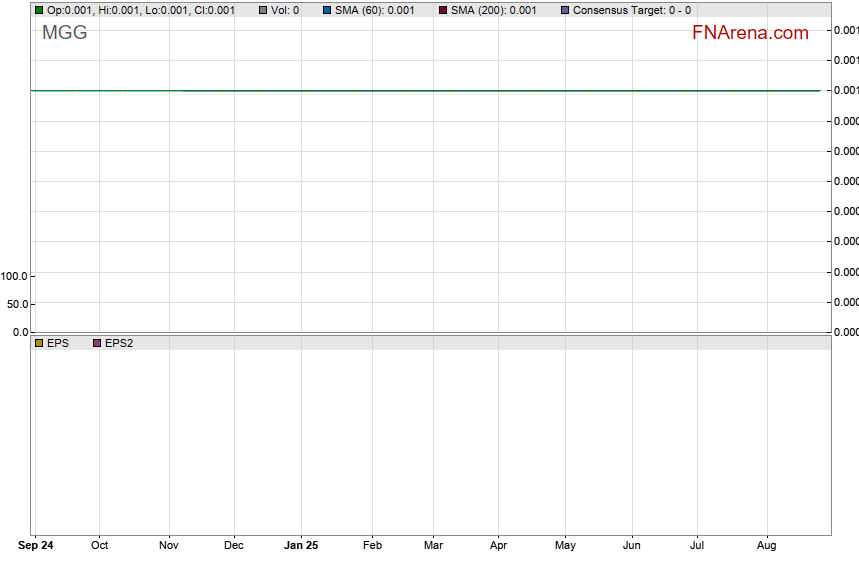Viewport: 859px width, 566px height.
Task: Click the 'Sep 24' date axis label
Action: click(37, 546)
